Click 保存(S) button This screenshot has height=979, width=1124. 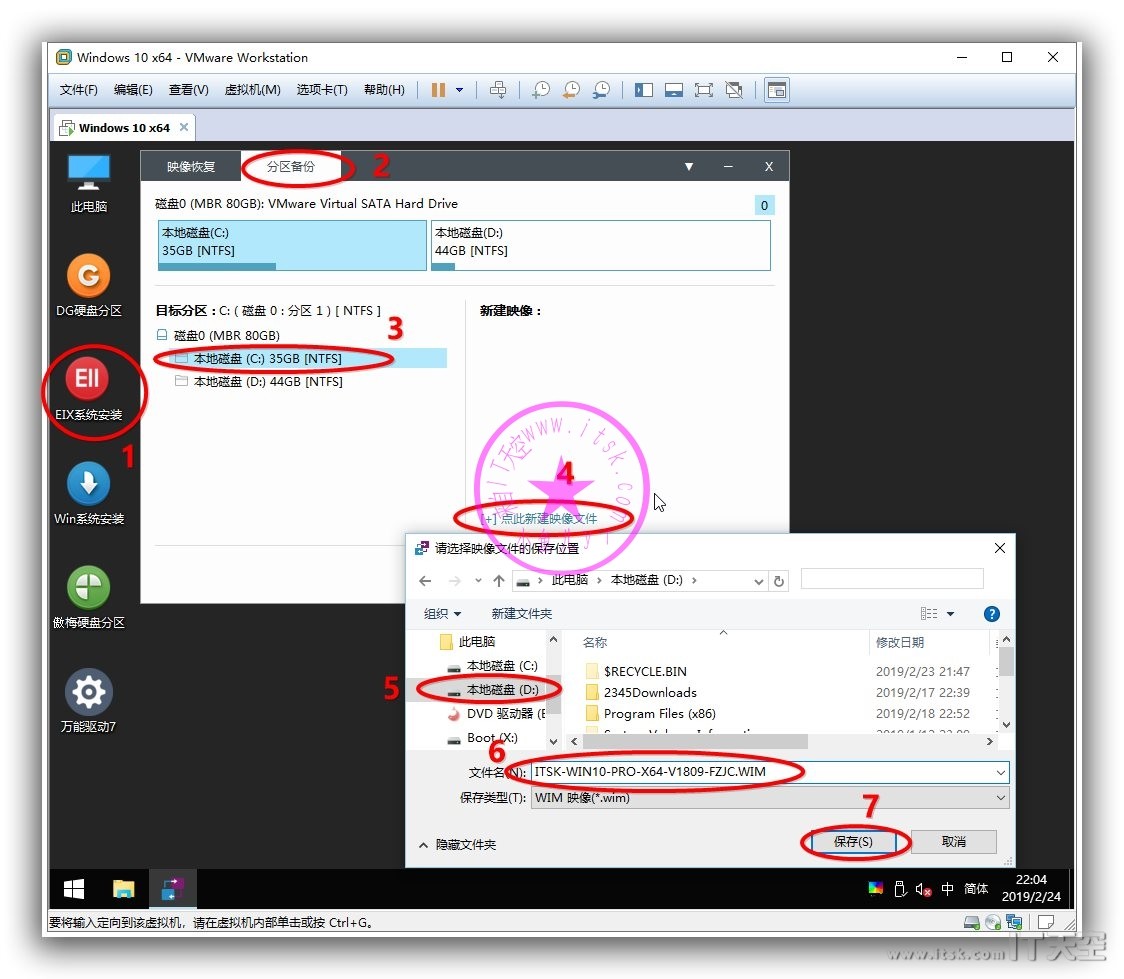click(853, 841)
